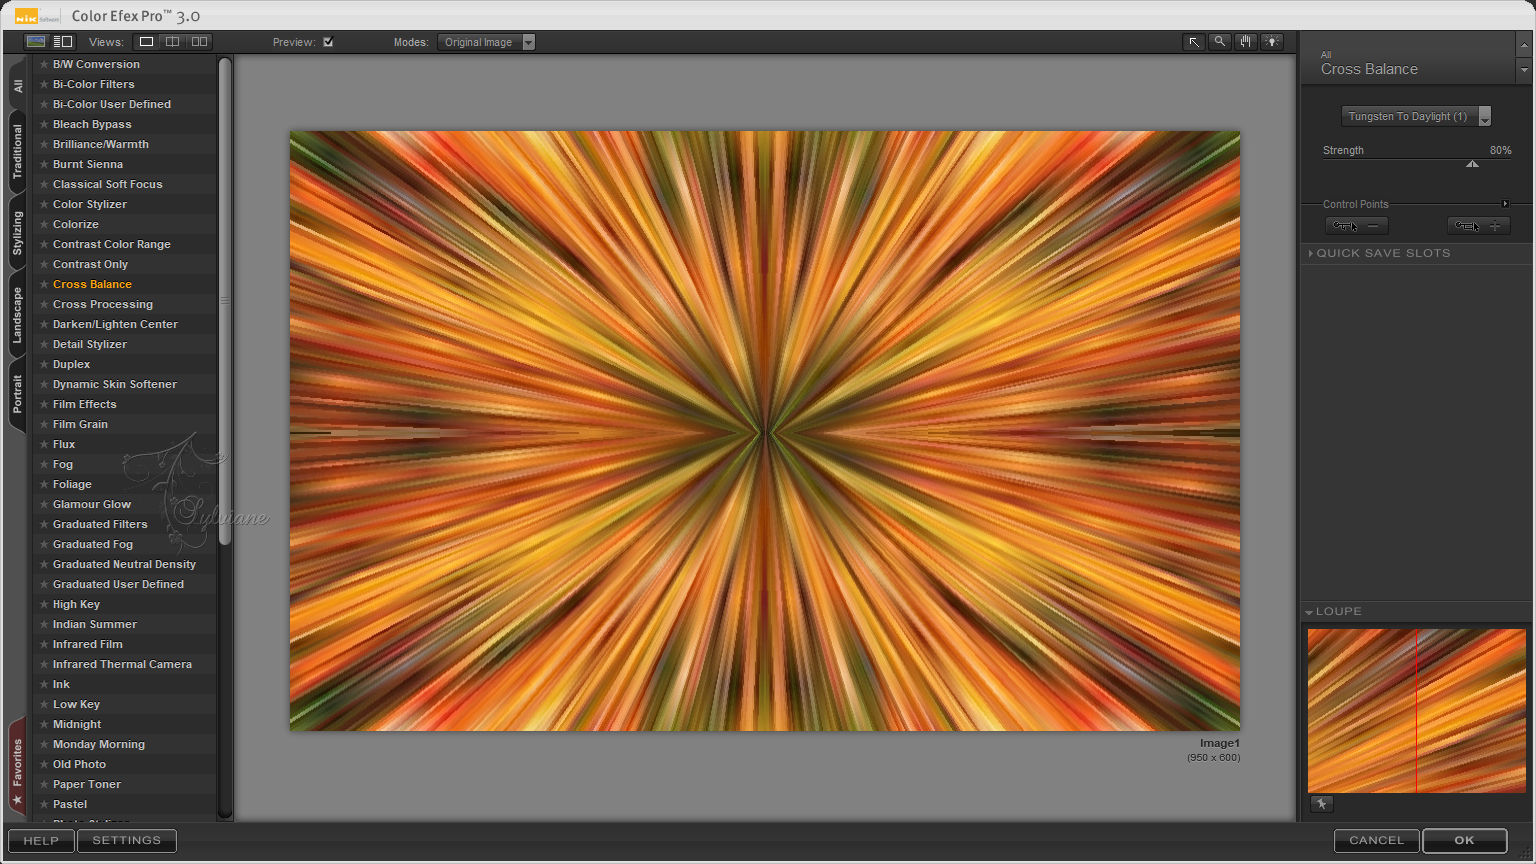Open the All filters tab
1536x864 pixels.
click(x=17, y=86)
